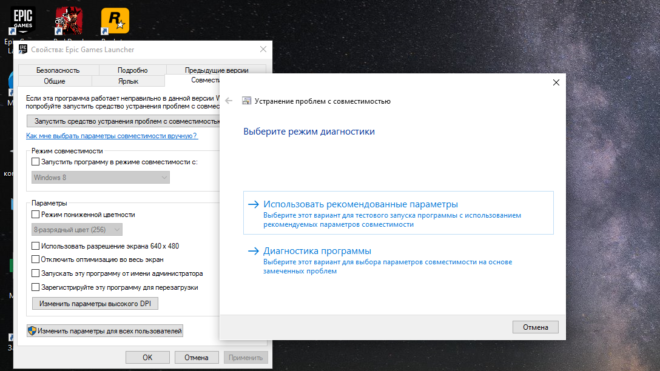The height and width of the screenshot is (371, 660).
Task: Choose Диагностика программы option
Action: coord(398,260)
